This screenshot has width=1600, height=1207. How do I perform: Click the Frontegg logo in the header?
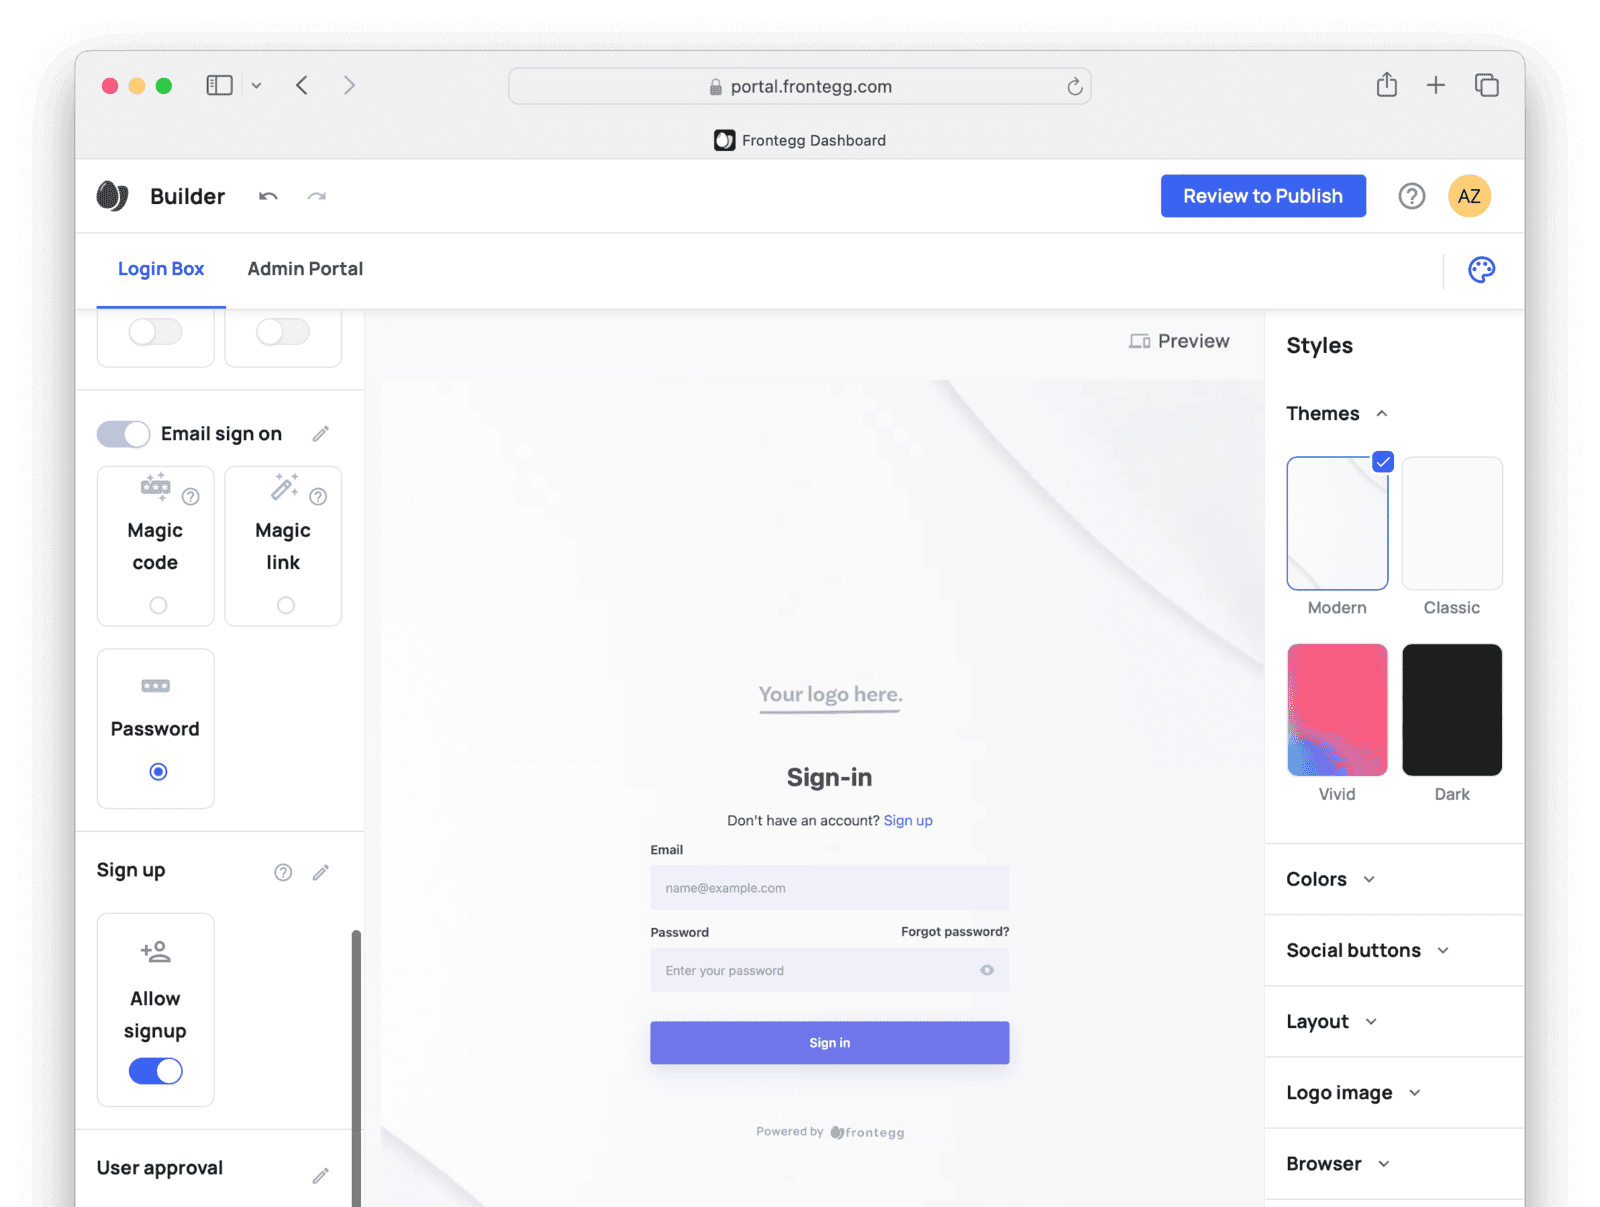click(x=112, y=196)
